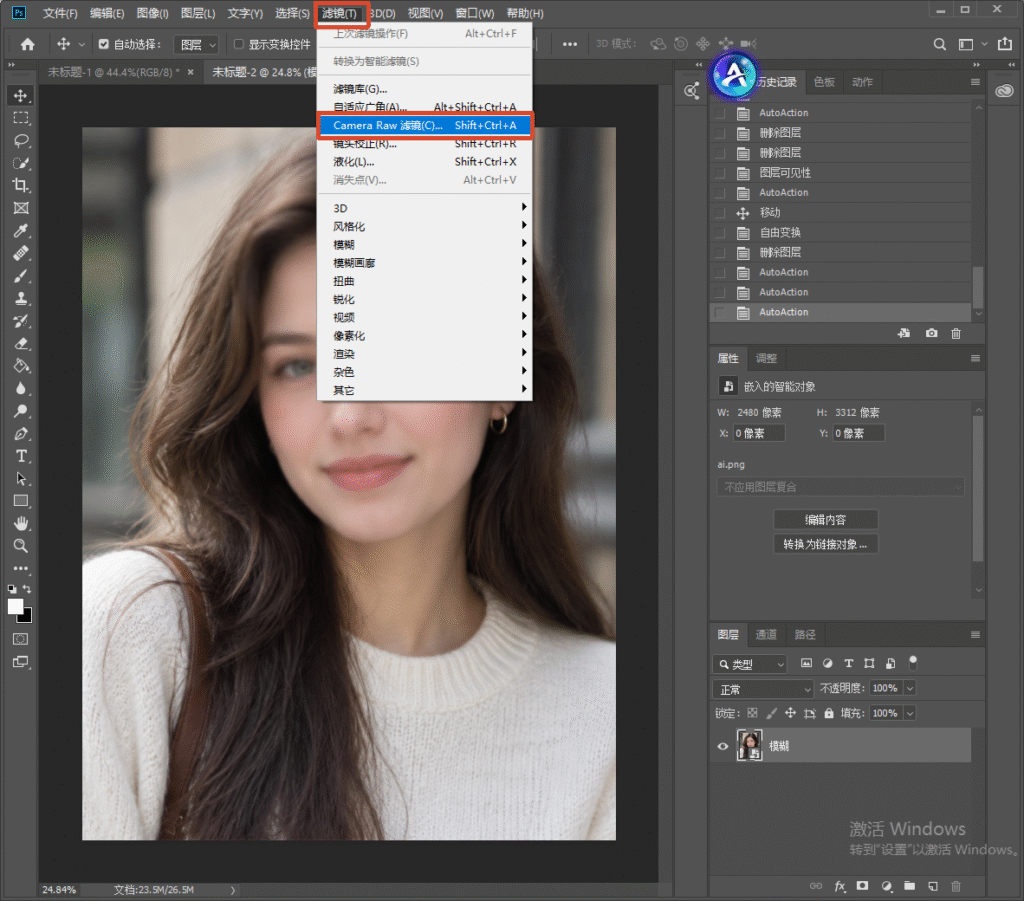Viewport: 1024px width, 901px height.
Task: Toggle history brush source for 移动 state
Action: tap(720, 213)
